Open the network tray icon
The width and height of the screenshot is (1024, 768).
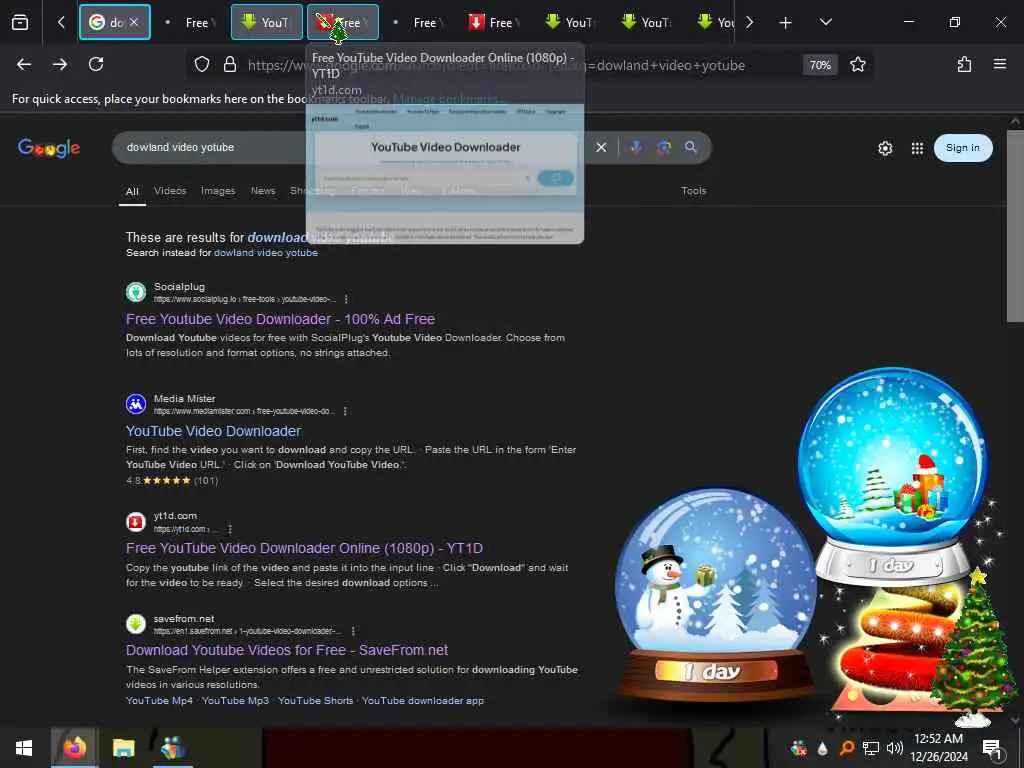(871, 748)
